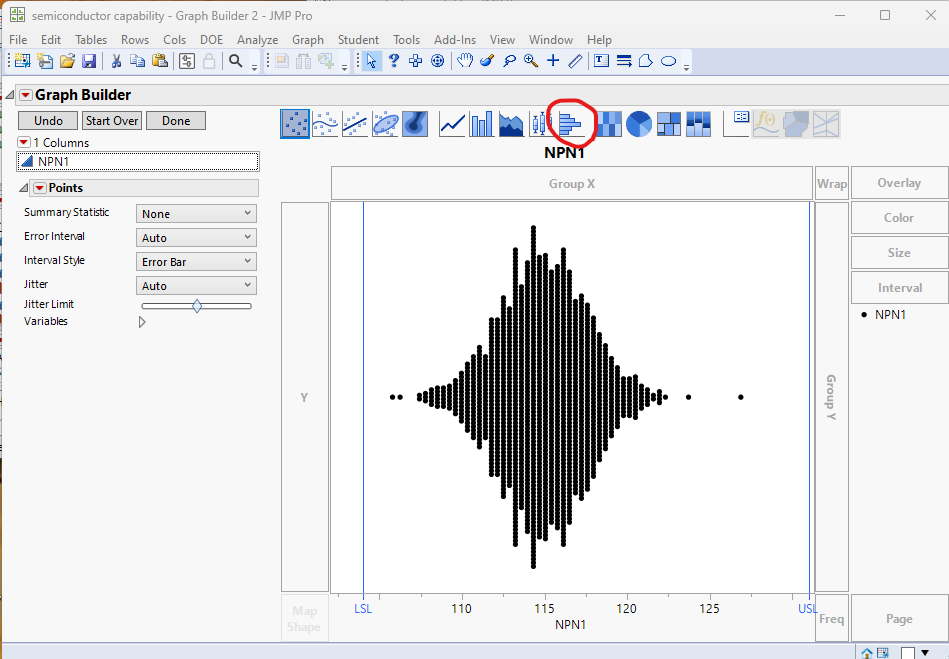Screen dimensions: 949x659
Task: Select the Points element in the graph palette
Action: pos(295,124)
